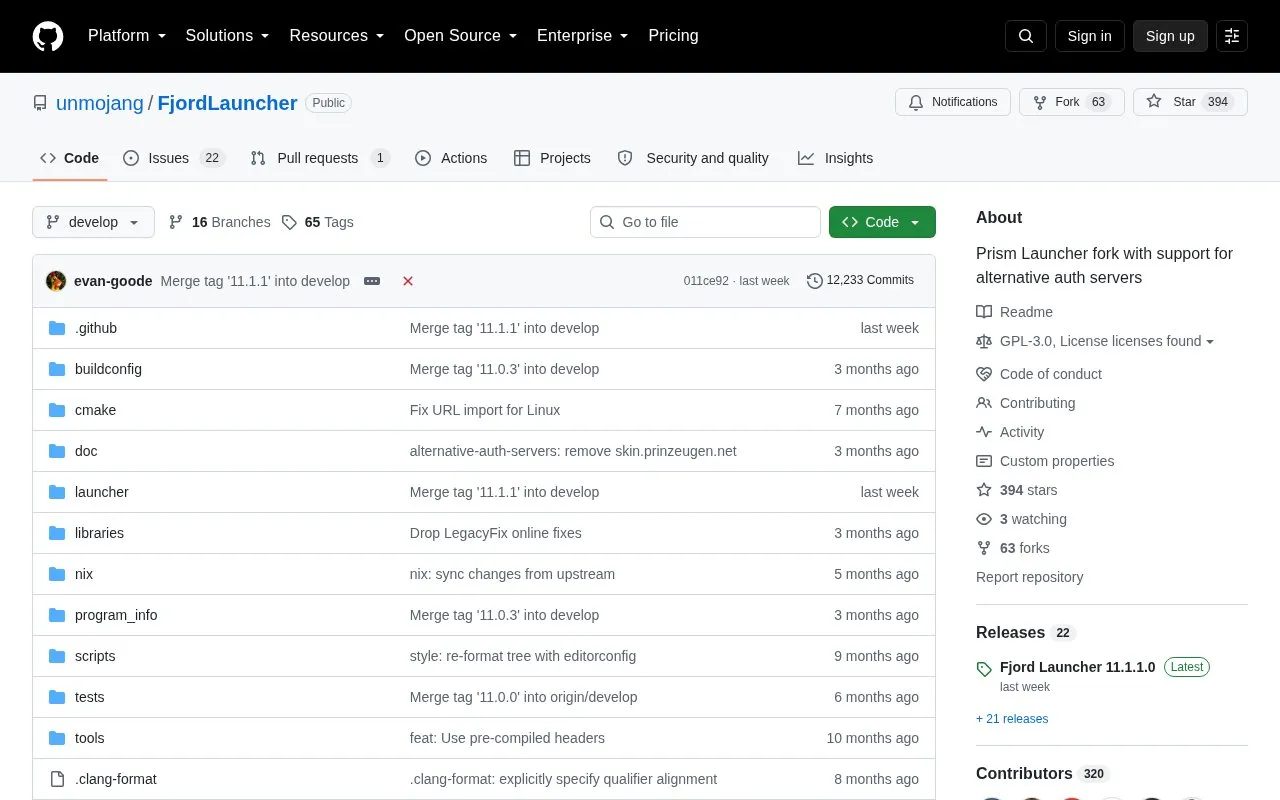The height and width of the screenshot is (800, 1280).
Task: Switch to the Projects tab
Action: click(x=553, y=158)
